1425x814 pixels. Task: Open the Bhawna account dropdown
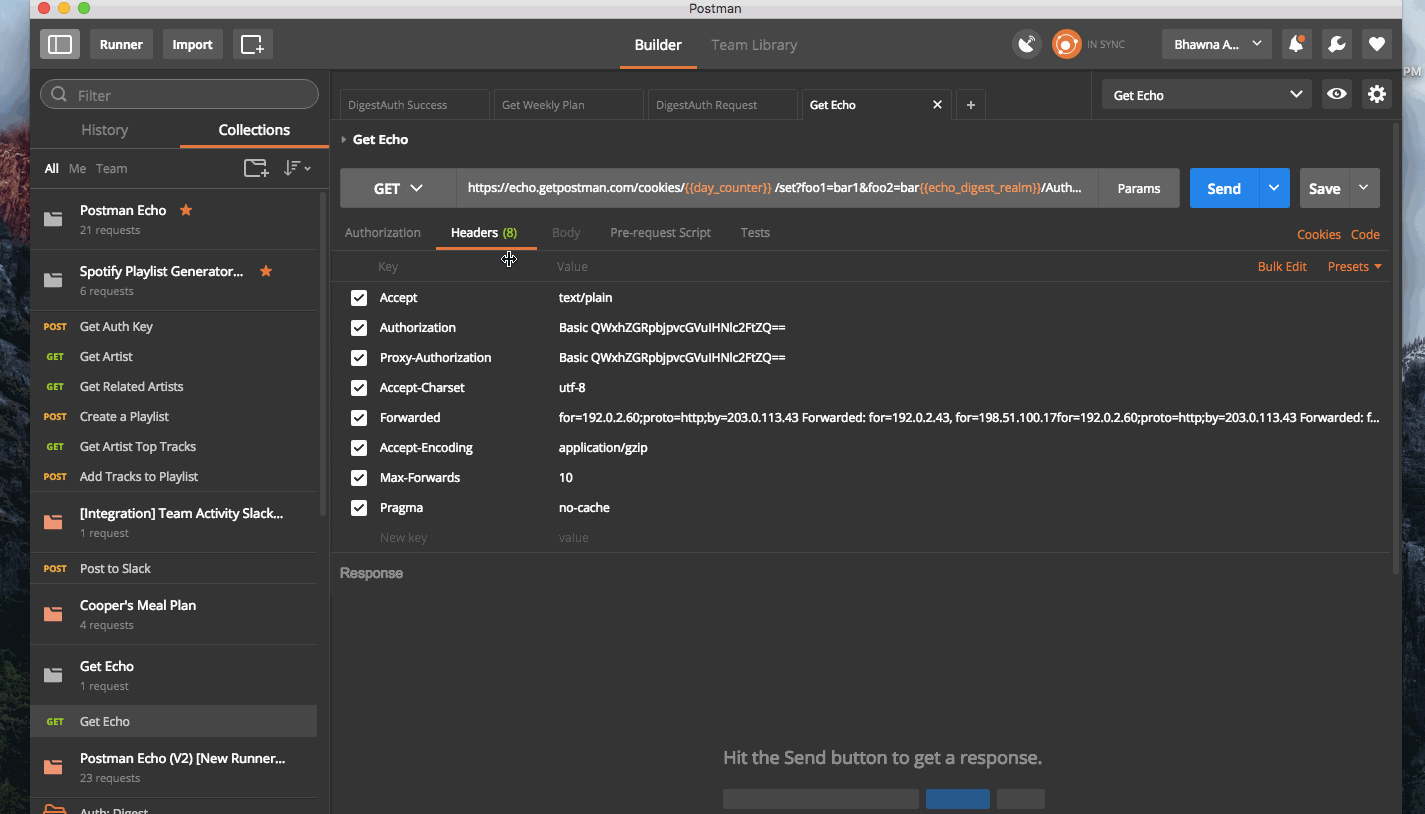tap(1217, 44)
